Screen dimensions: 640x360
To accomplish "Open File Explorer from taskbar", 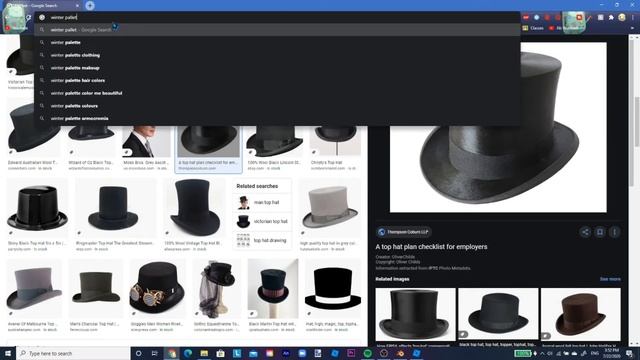I will [204, 353].
